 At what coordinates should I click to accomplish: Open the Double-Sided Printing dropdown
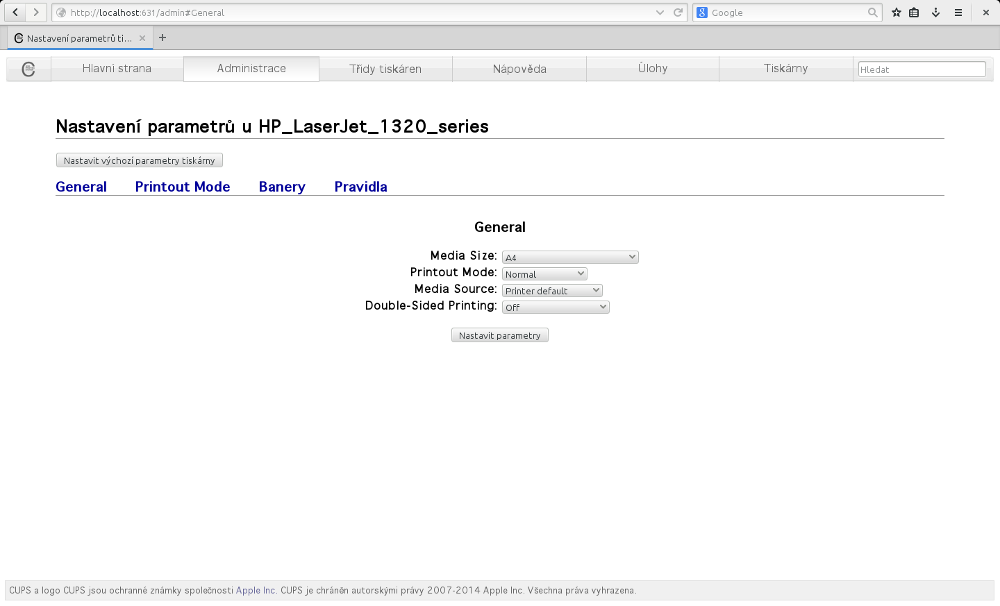[x=555, y=307]
